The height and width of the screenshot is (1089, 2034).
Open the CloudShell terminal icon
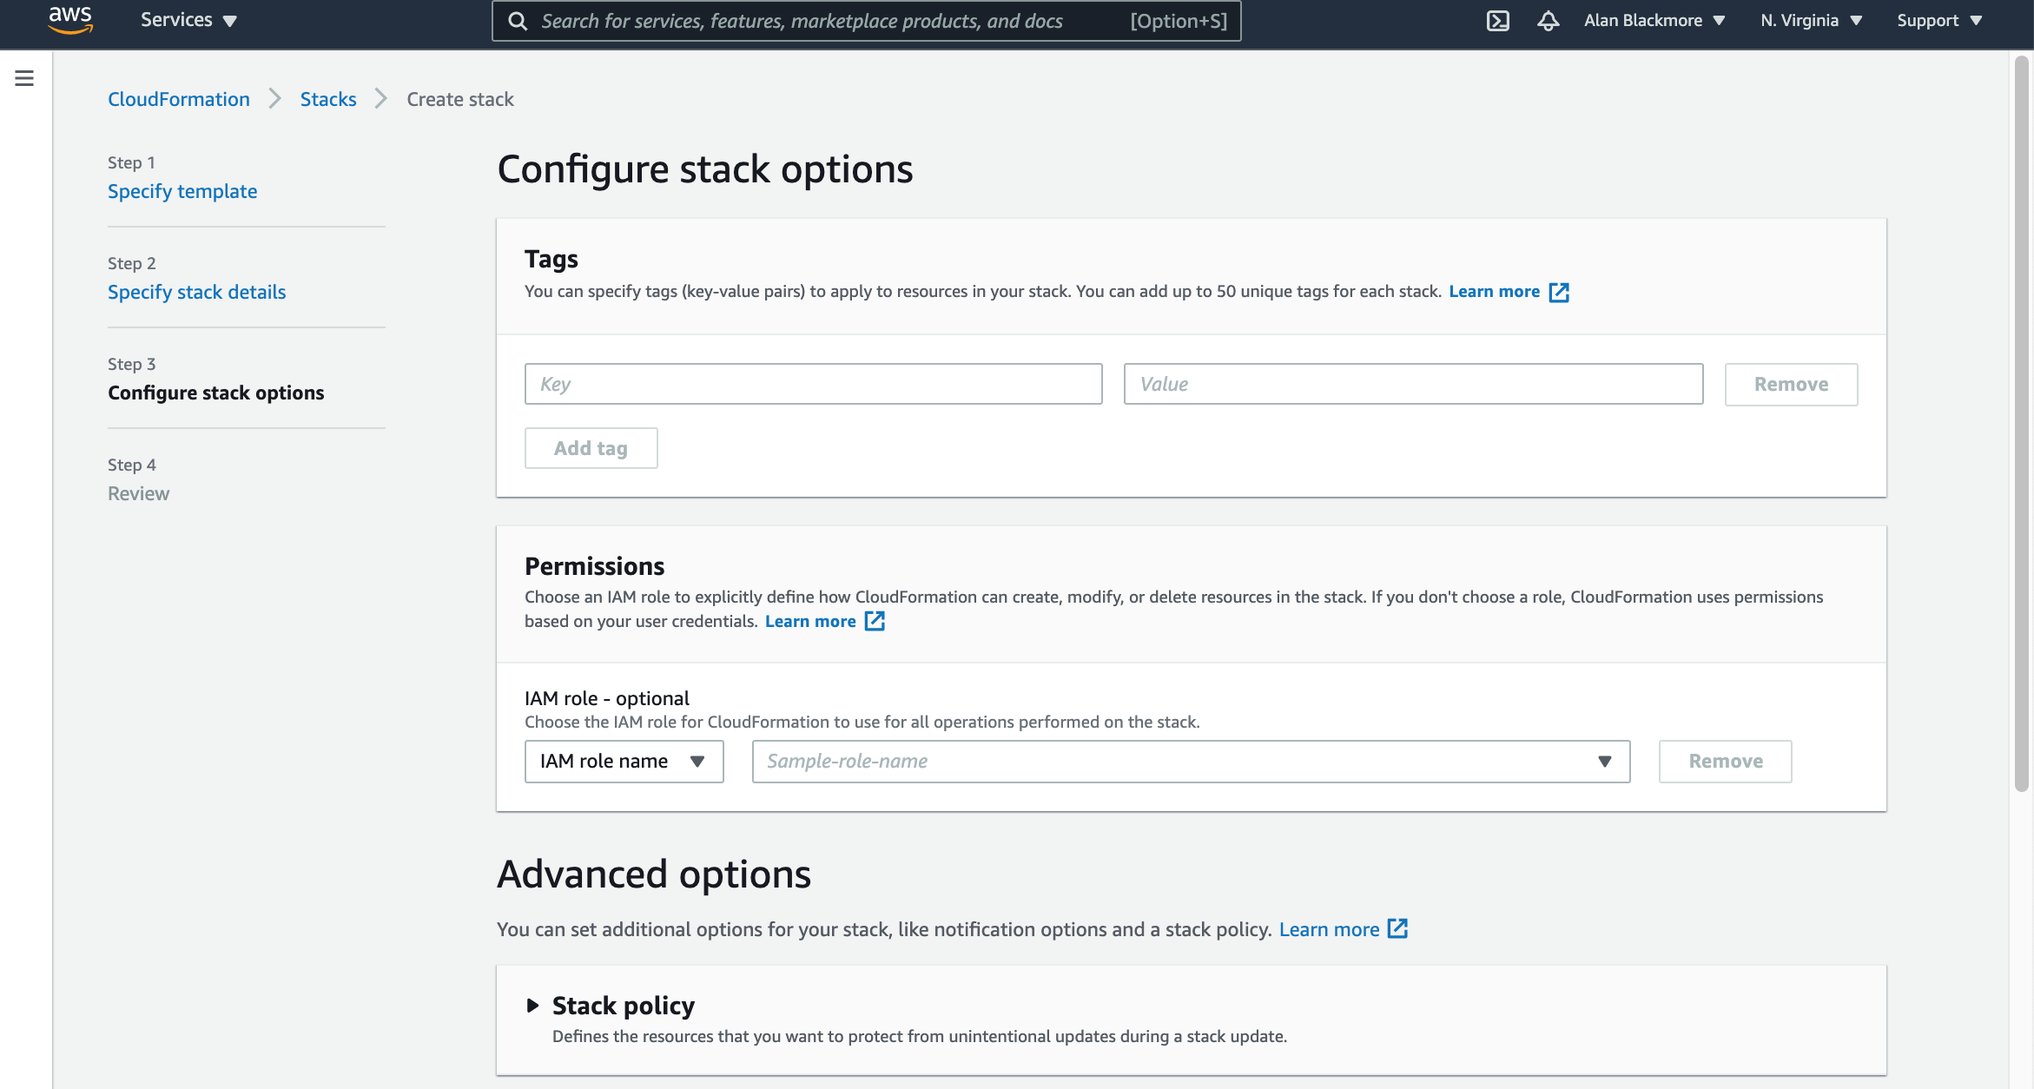1497,21
